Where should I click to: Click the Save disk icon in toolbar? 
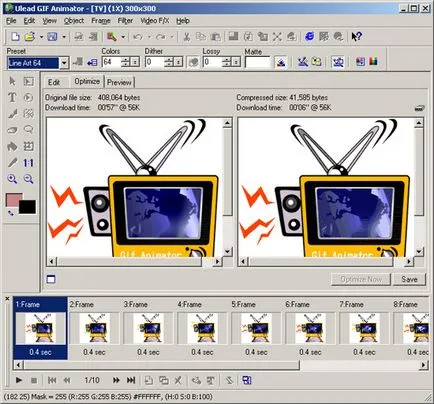coord(52,36)
